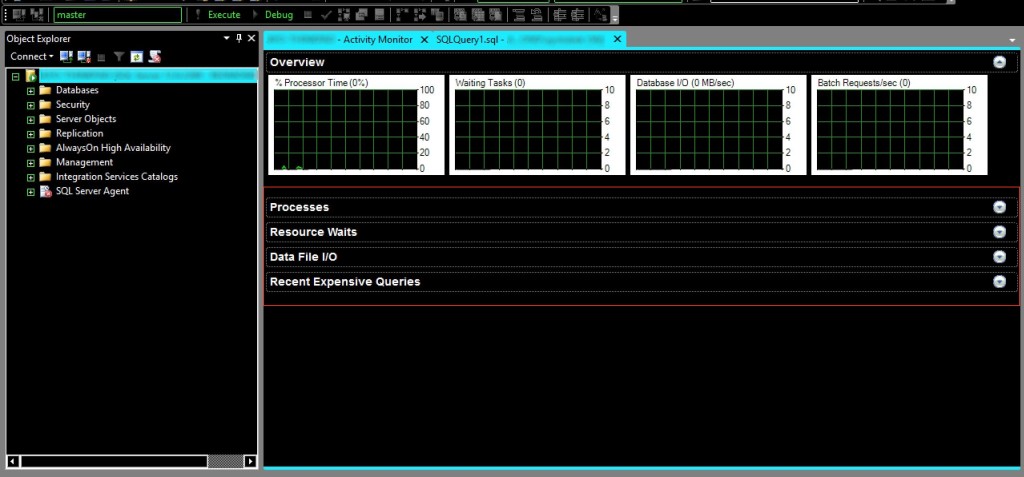Collapse the server root node
1024x477 pixels.
pos(16,76)
